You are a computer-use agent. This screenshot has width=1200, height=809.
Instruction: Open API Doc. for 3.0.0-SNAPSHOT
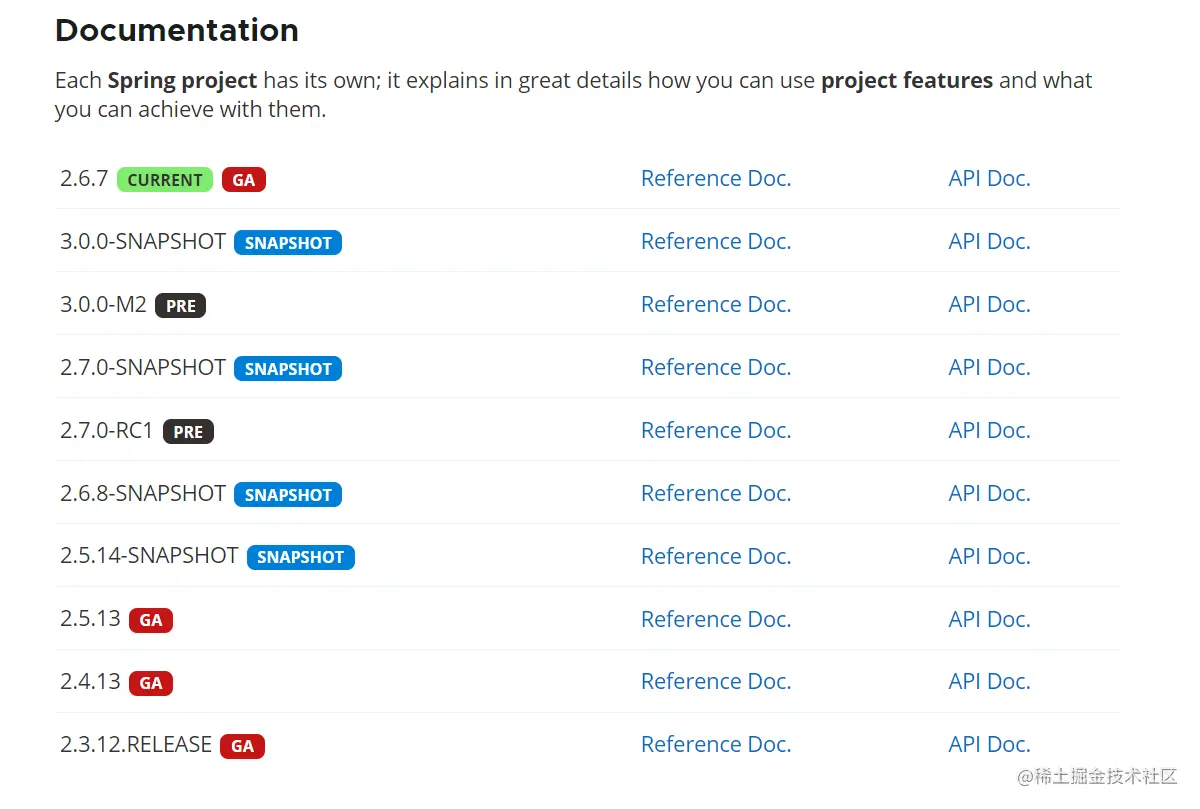pyautogui.click(x=989, y=242)
